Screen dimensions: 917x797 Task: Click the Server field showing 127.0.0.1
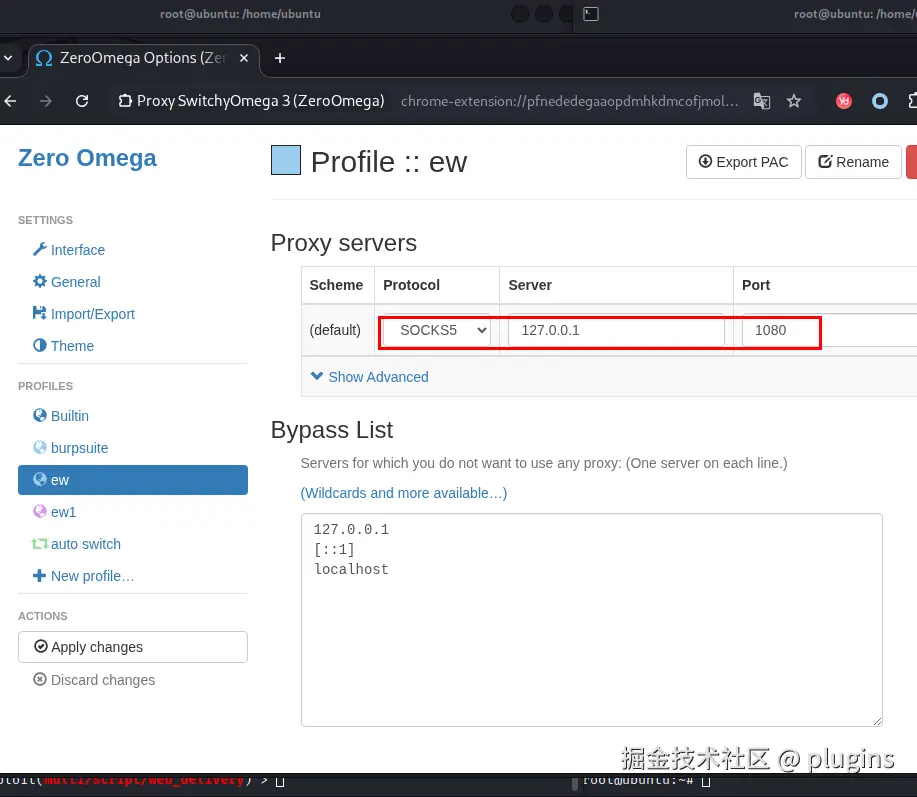point(616,330)
